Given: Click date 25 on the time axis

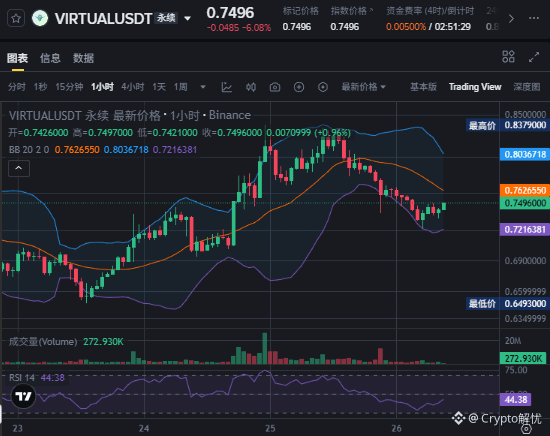Looking at the screenshot, I should pyautogui.click(x=270, y=428).
